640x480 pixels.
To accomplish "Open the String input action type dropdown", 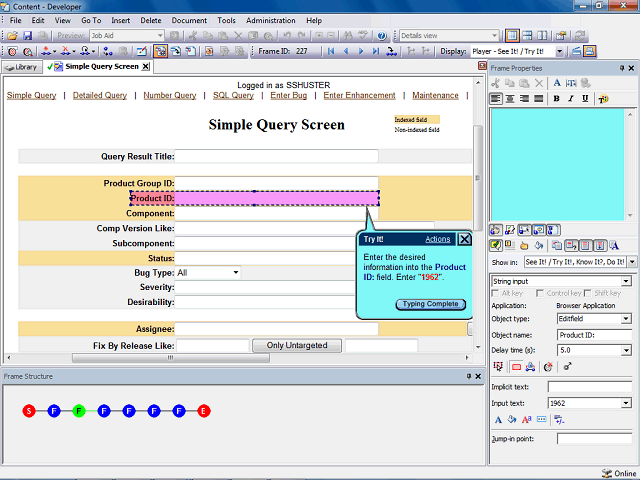I will coord(626,281).
